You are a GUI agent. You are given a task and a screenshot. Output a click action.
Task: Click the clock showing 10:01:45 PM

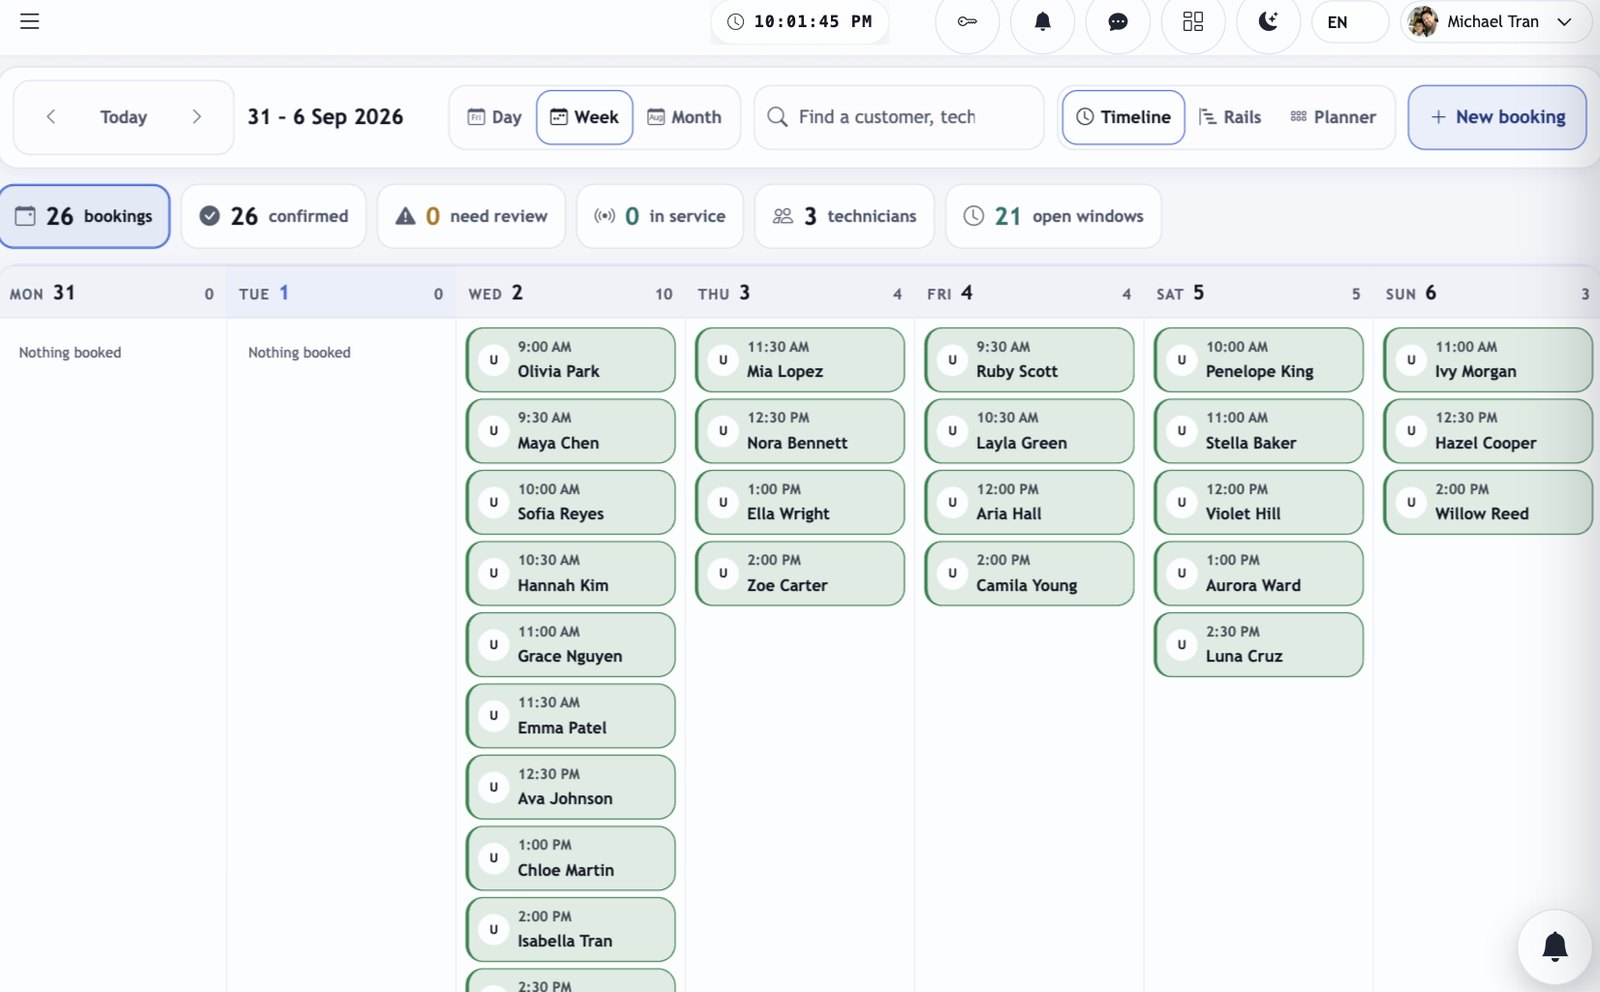point(800,22)
